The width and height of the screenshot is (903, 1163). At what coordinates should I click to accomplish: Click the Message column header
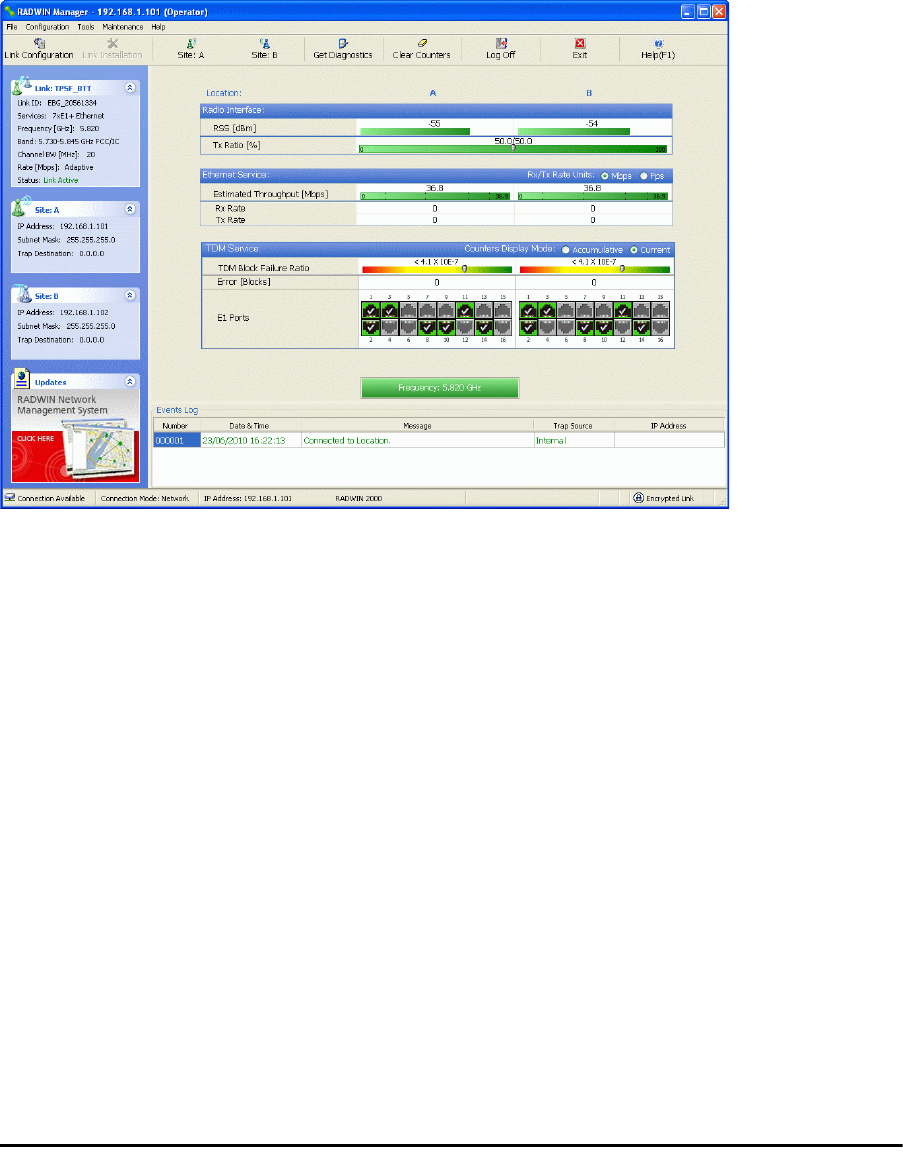click(x=417, y=426)
